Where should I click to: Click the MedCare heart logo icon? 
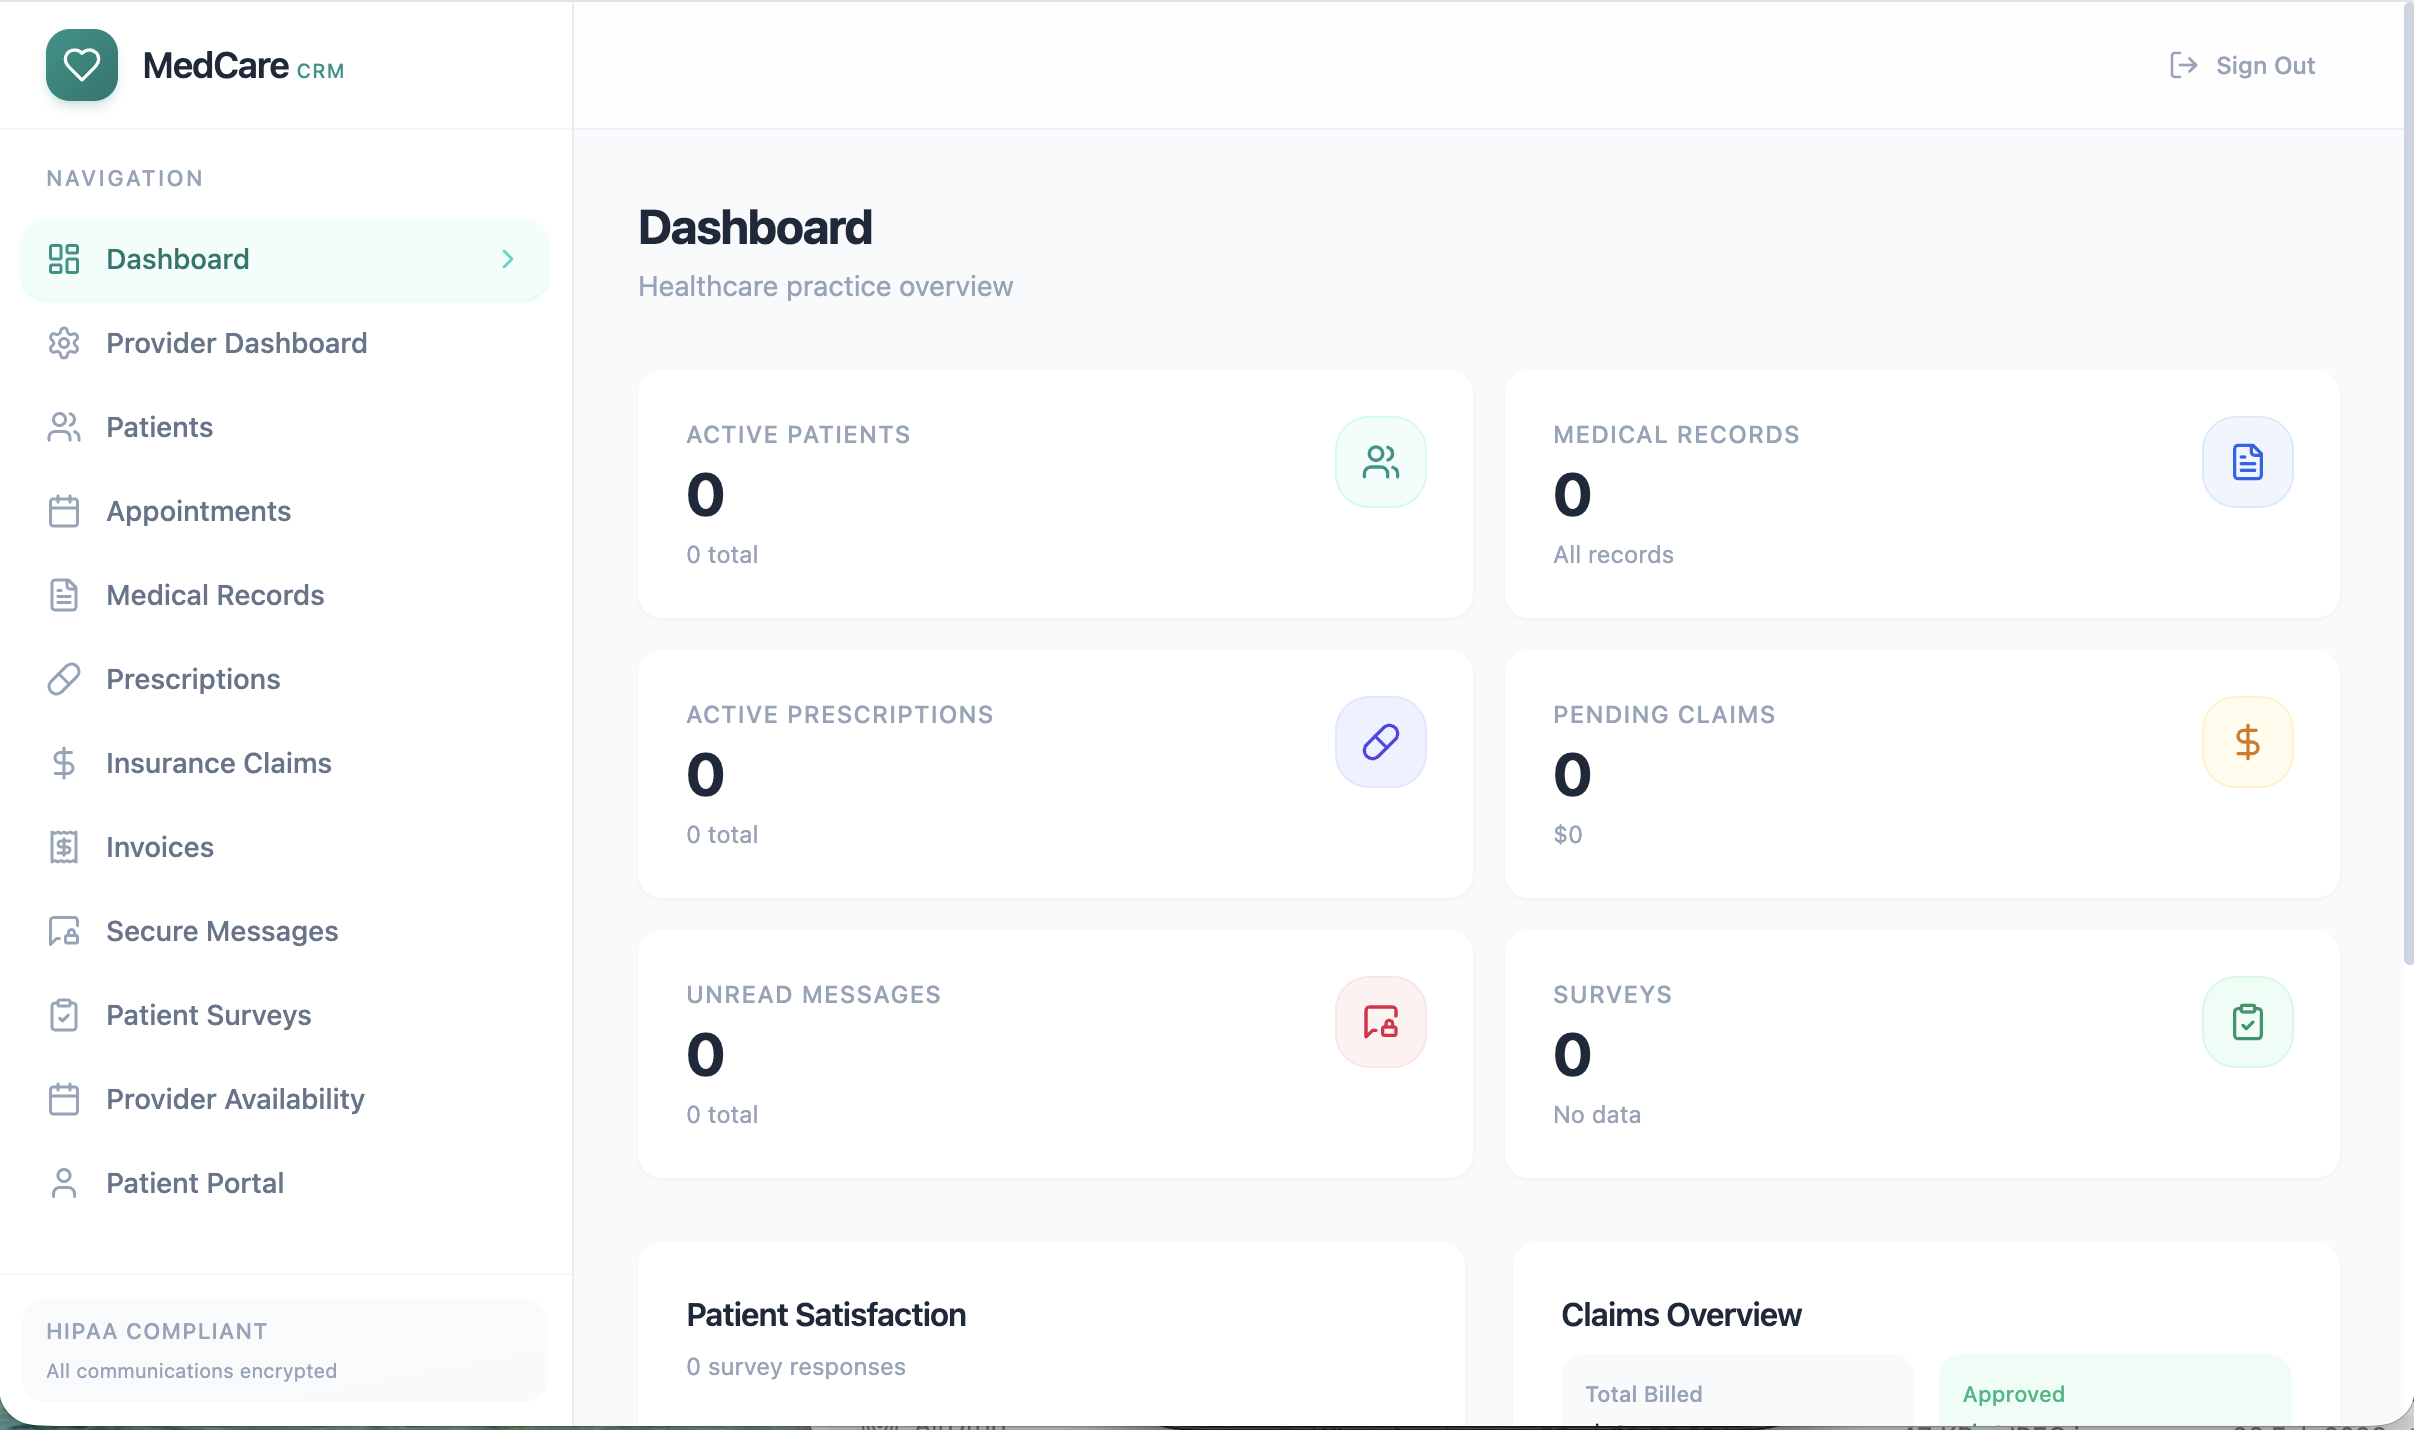tap(82, 65)
